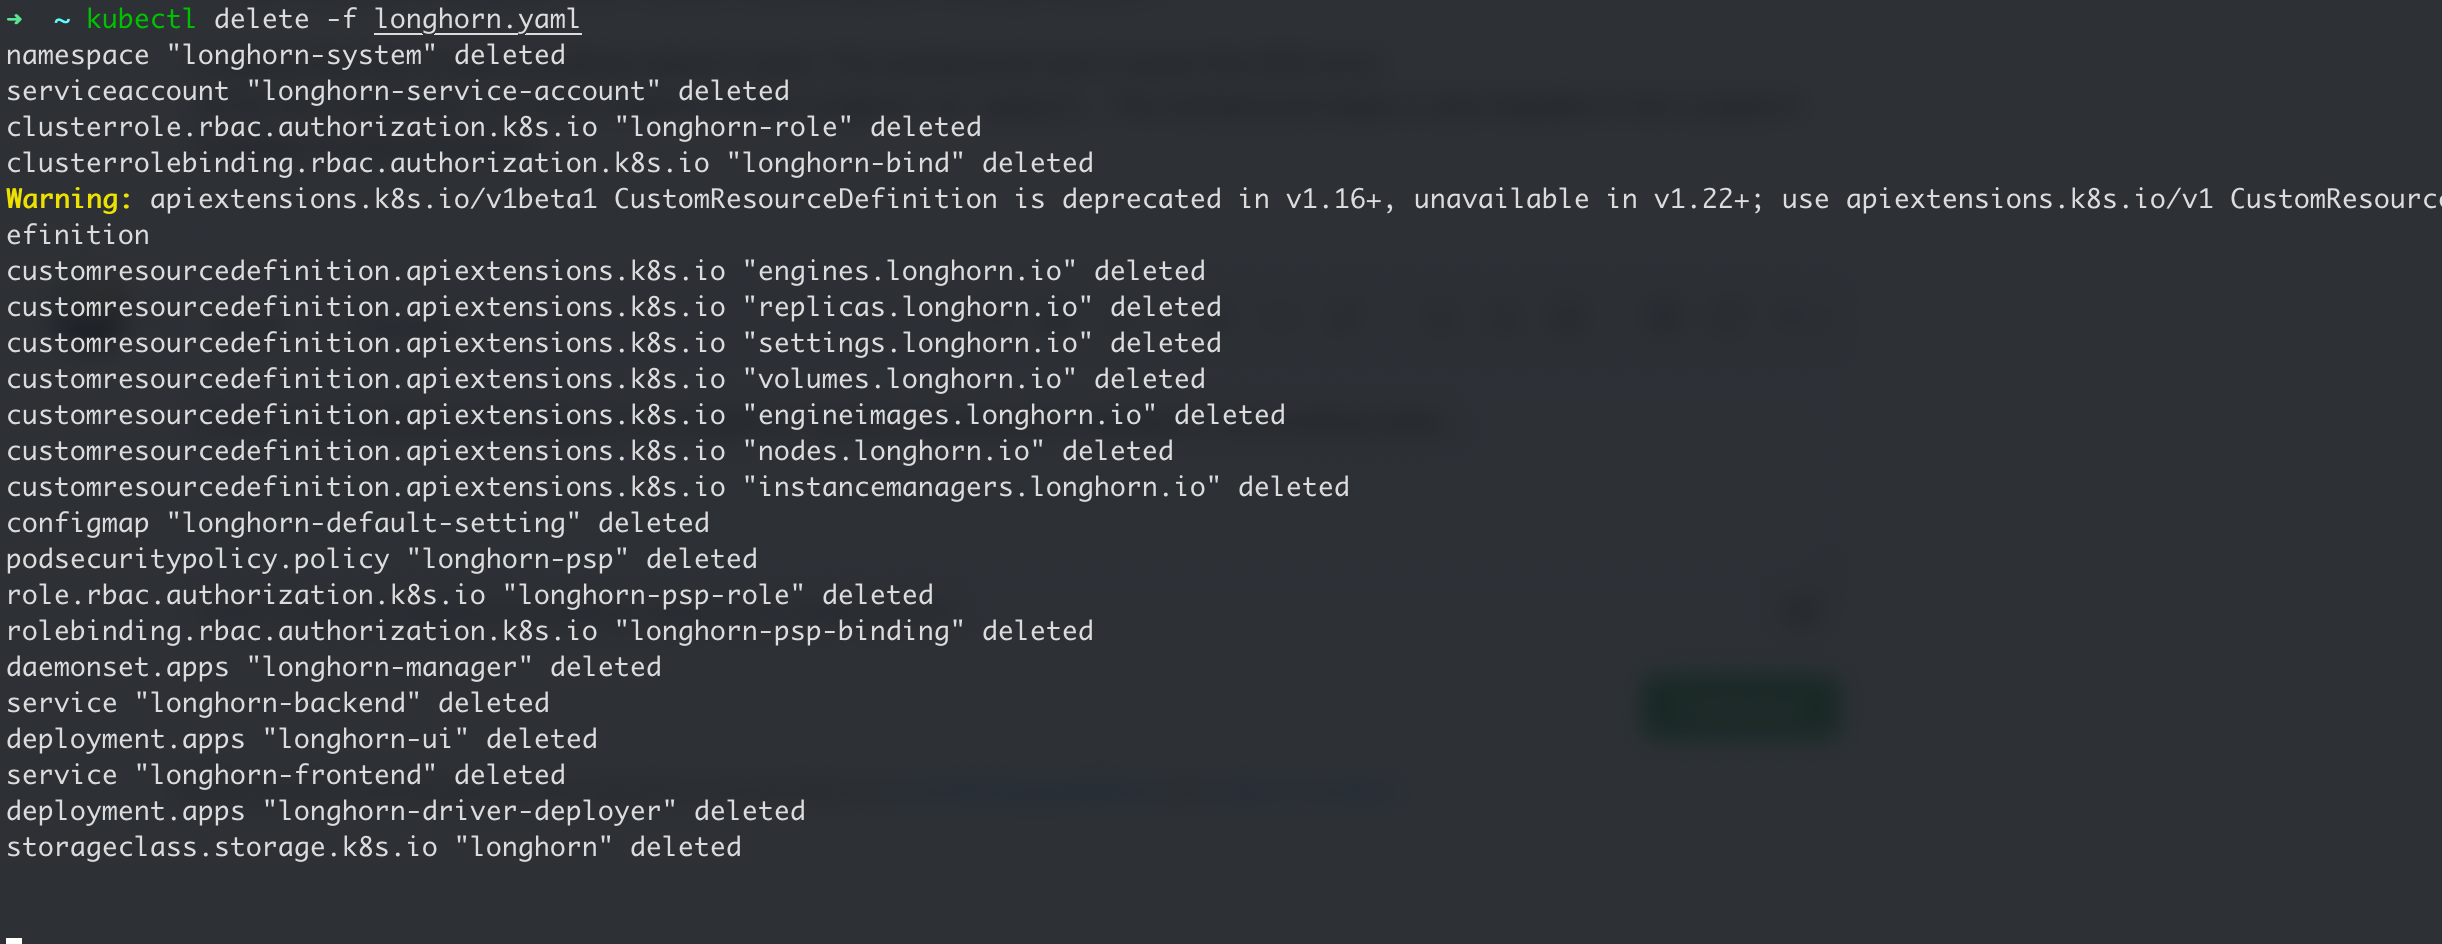
Task: Click the "instancemanagers.longhorn.io" CRD line
Action: (x=678, y=487)
